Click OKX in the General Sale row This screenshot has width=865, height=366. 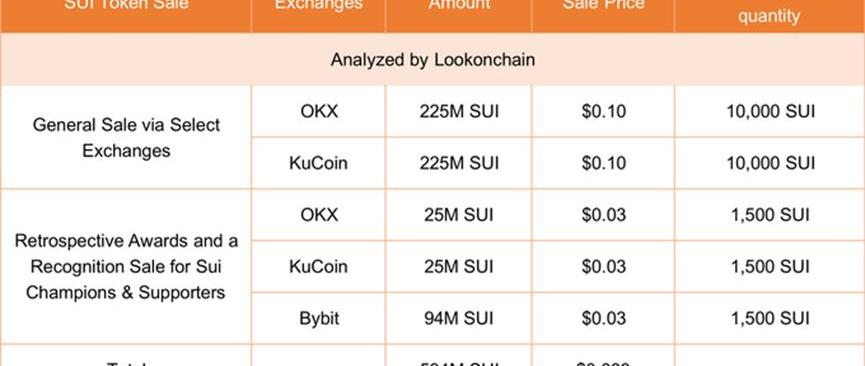point(319,112)
